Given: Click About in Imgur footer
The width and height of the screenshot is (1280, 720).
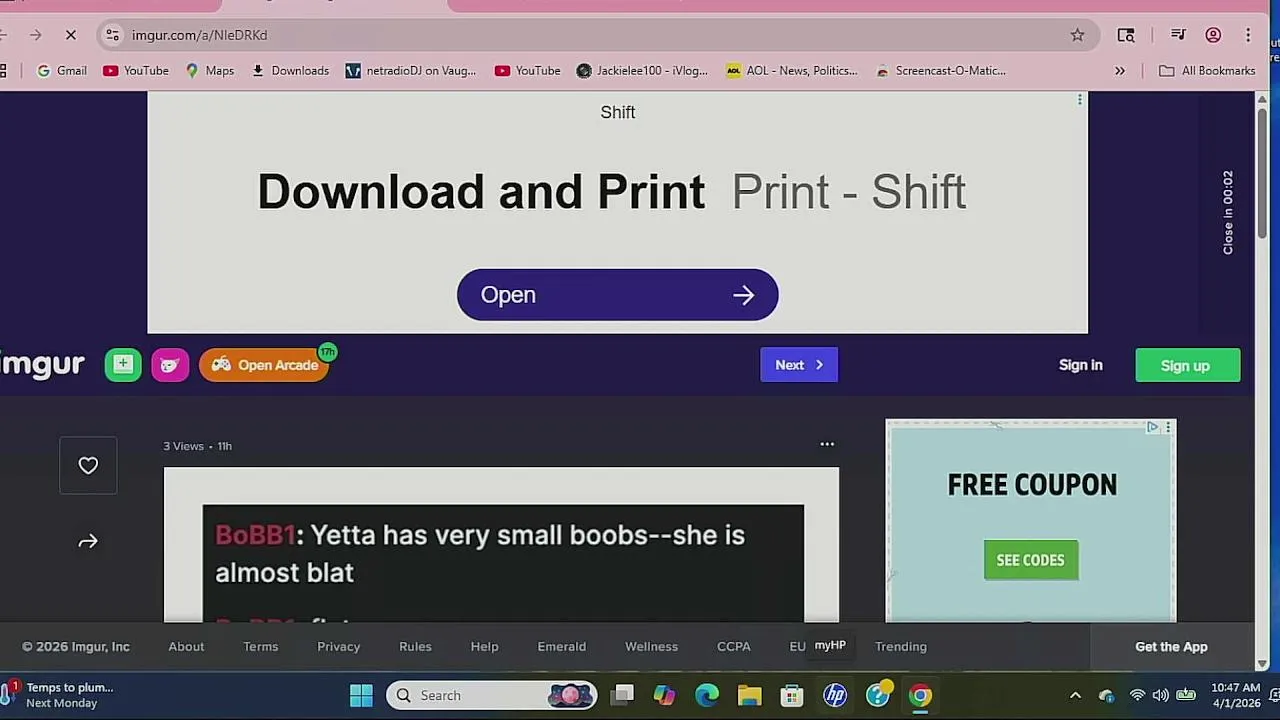Looking at the screenshot, I should [186, 647].
